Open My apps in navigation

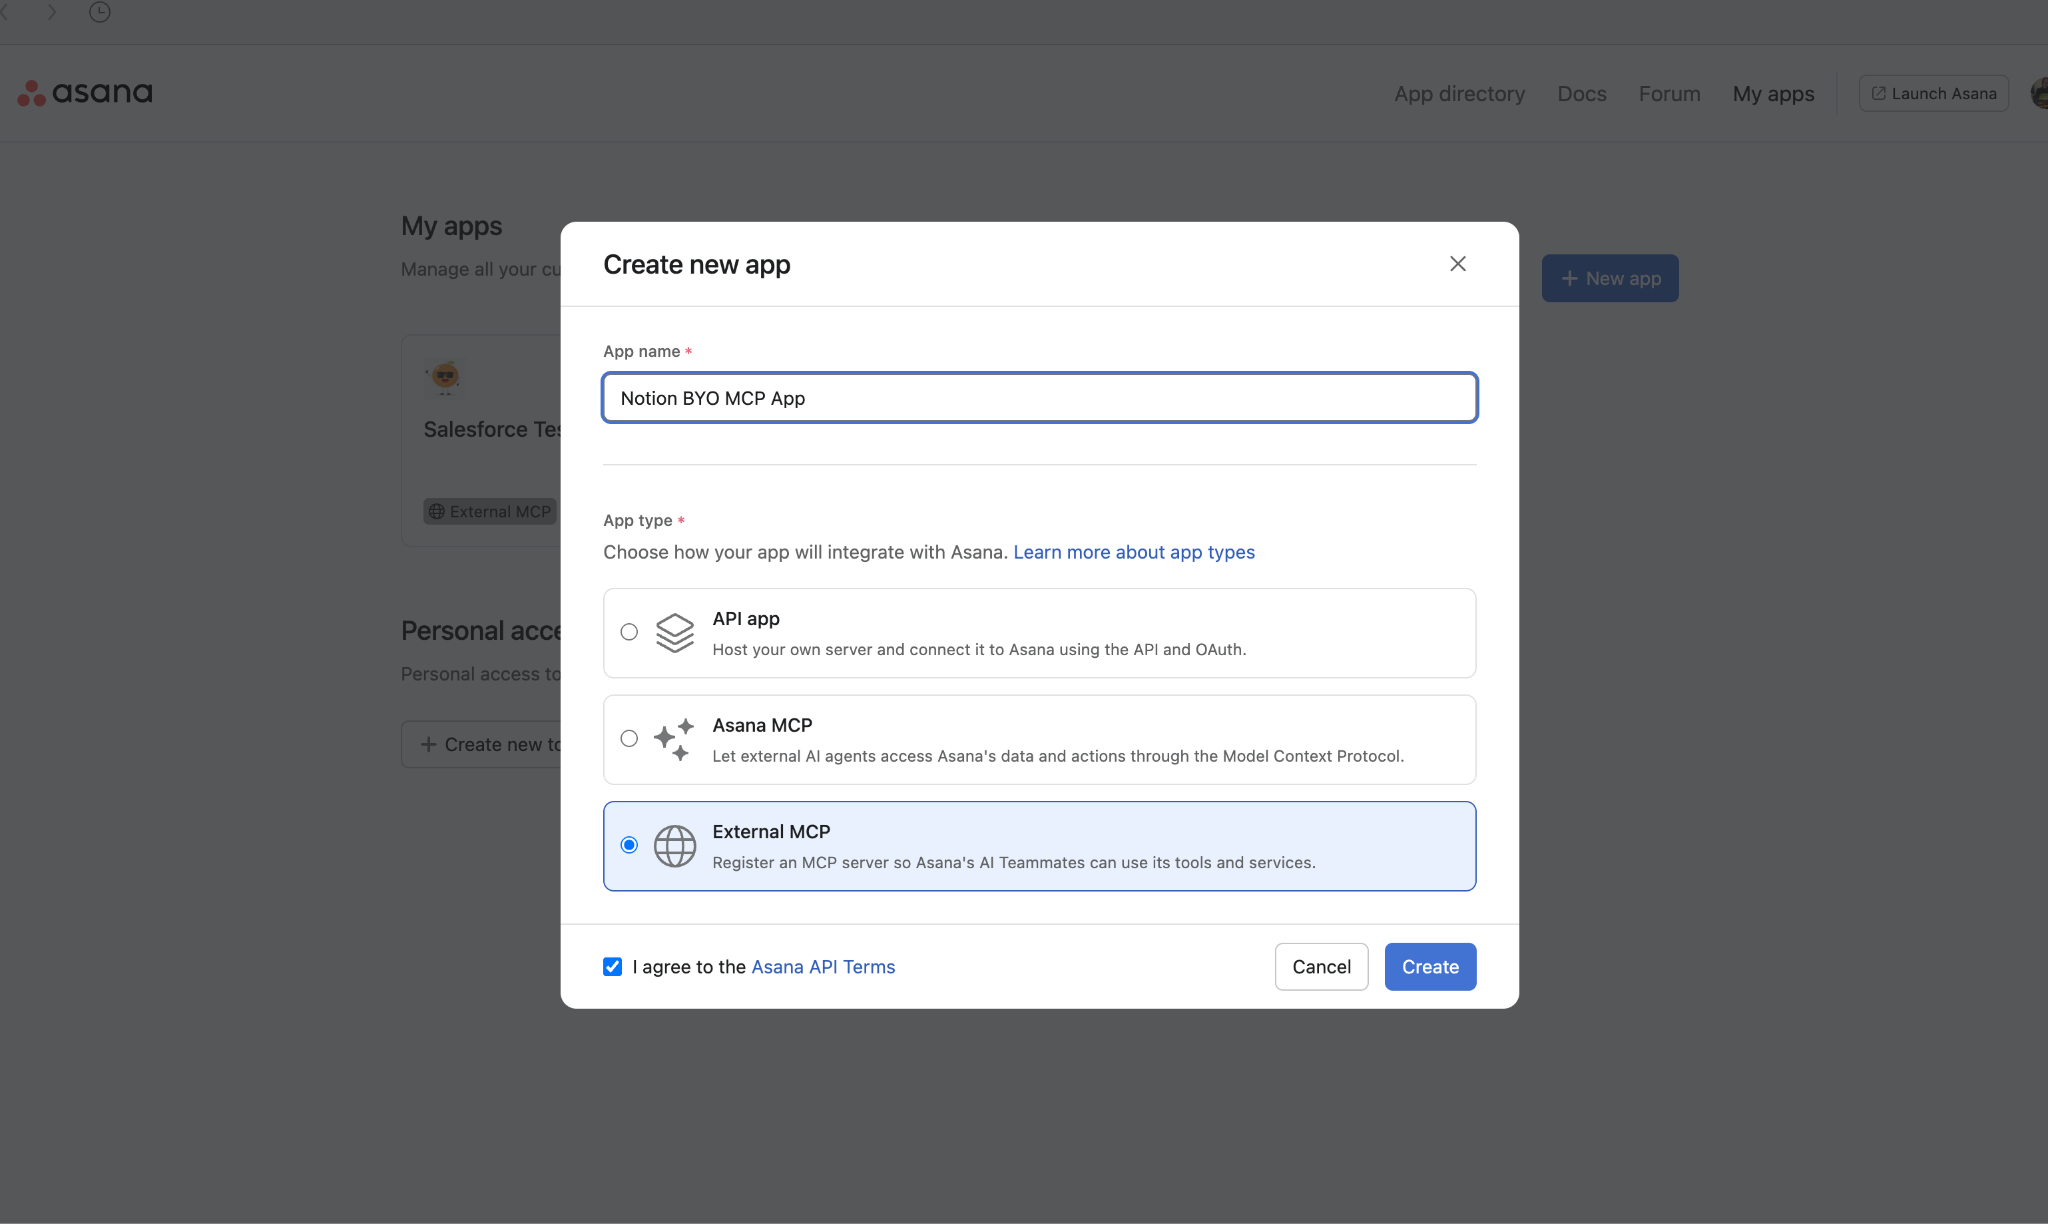[x=1774, y=93]
